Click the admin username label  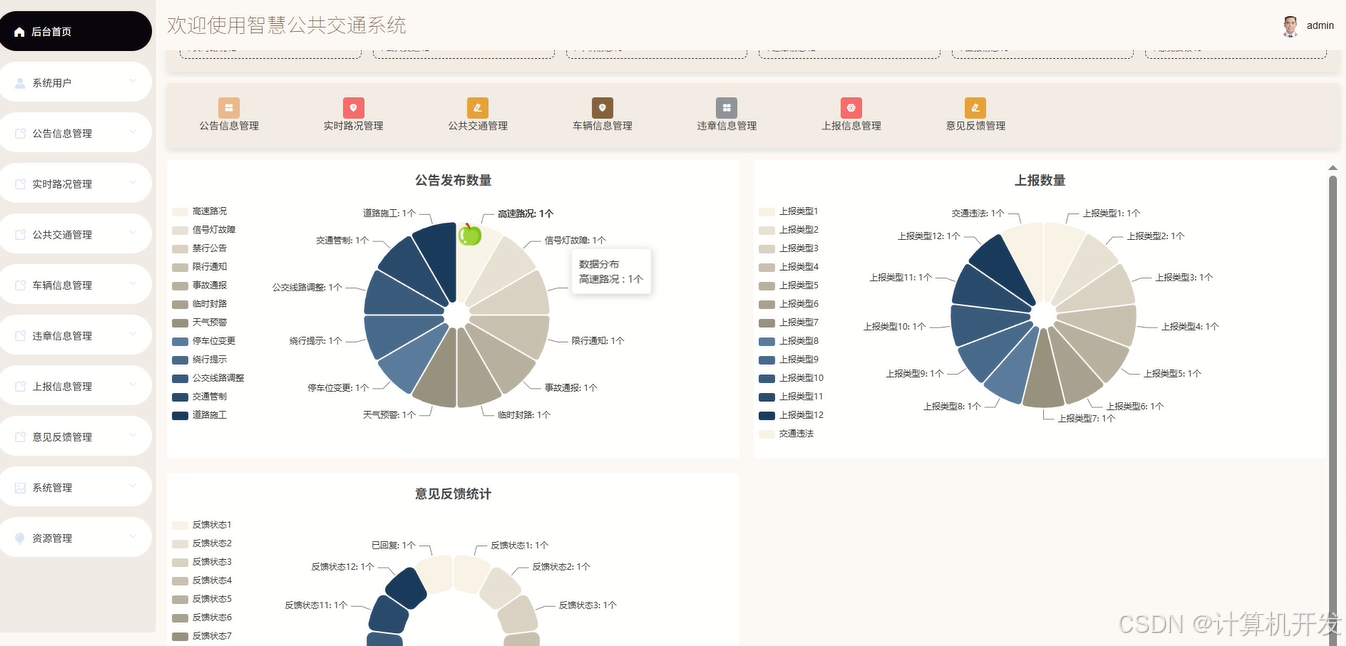1320,26
